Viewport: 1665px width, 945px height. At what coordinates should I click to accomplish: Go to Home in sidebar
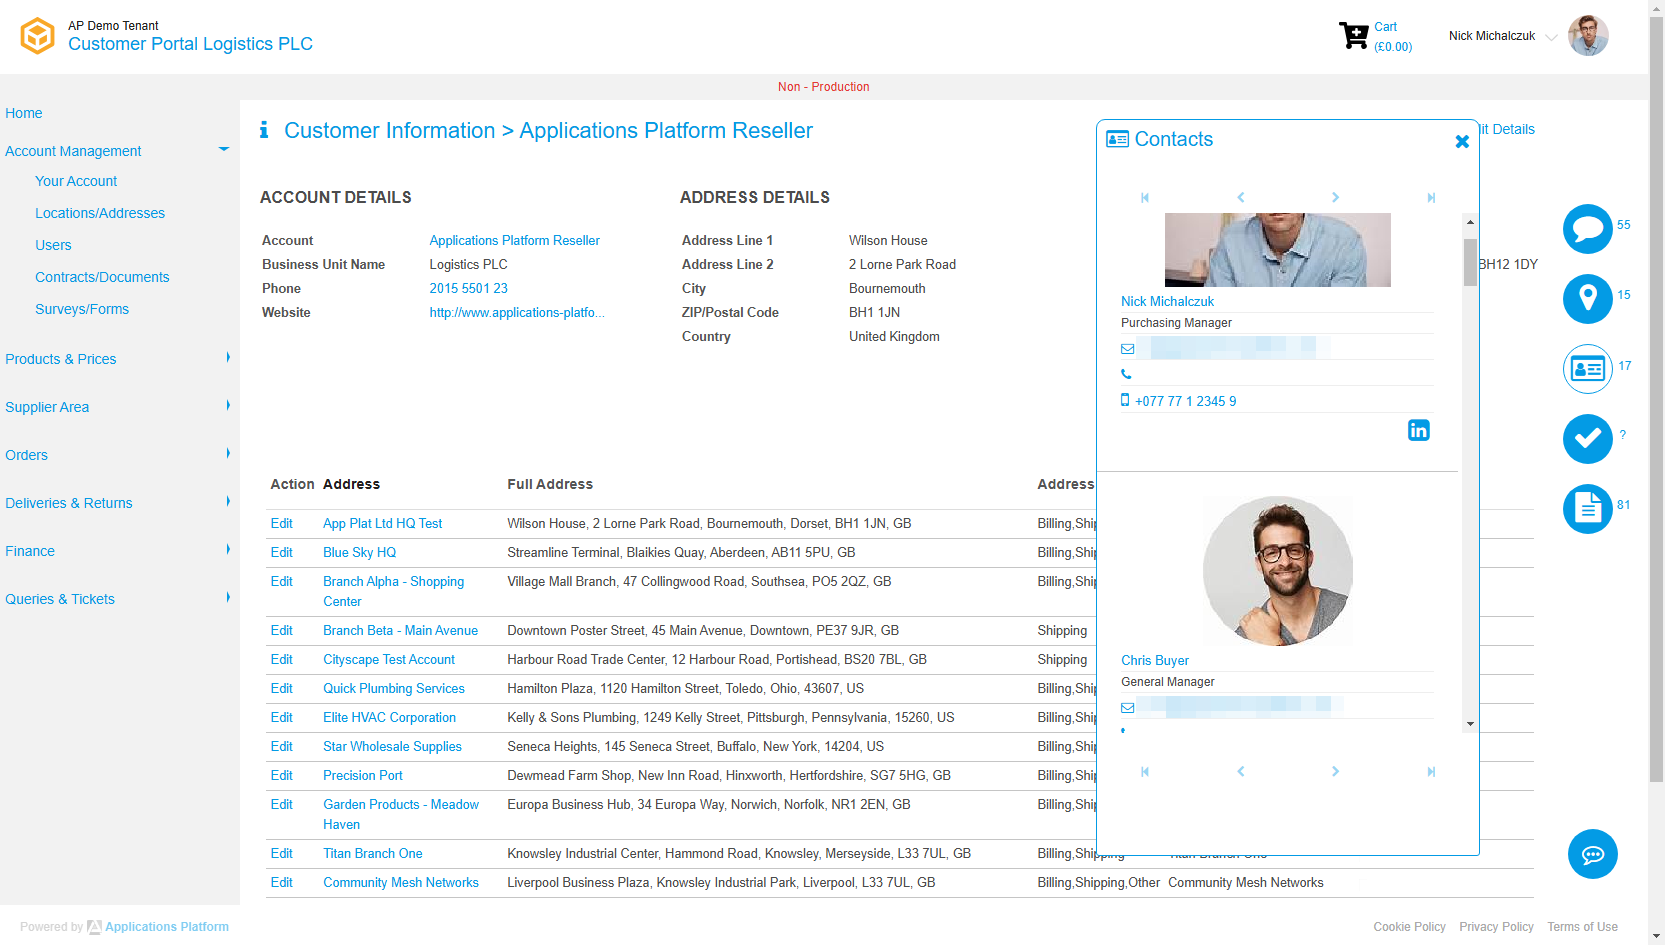coord(24,113)
